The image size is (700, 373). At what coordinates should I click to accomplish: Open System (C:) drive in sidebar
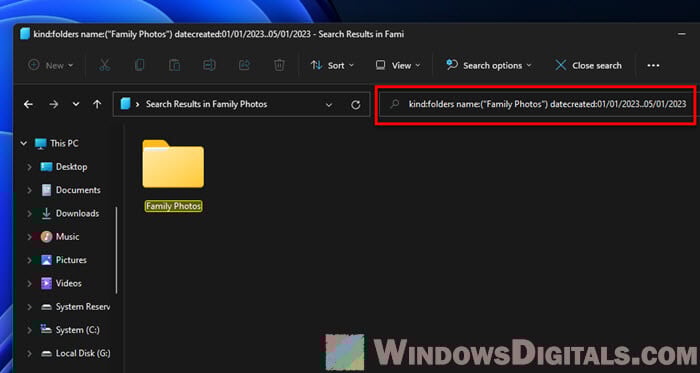70,330
